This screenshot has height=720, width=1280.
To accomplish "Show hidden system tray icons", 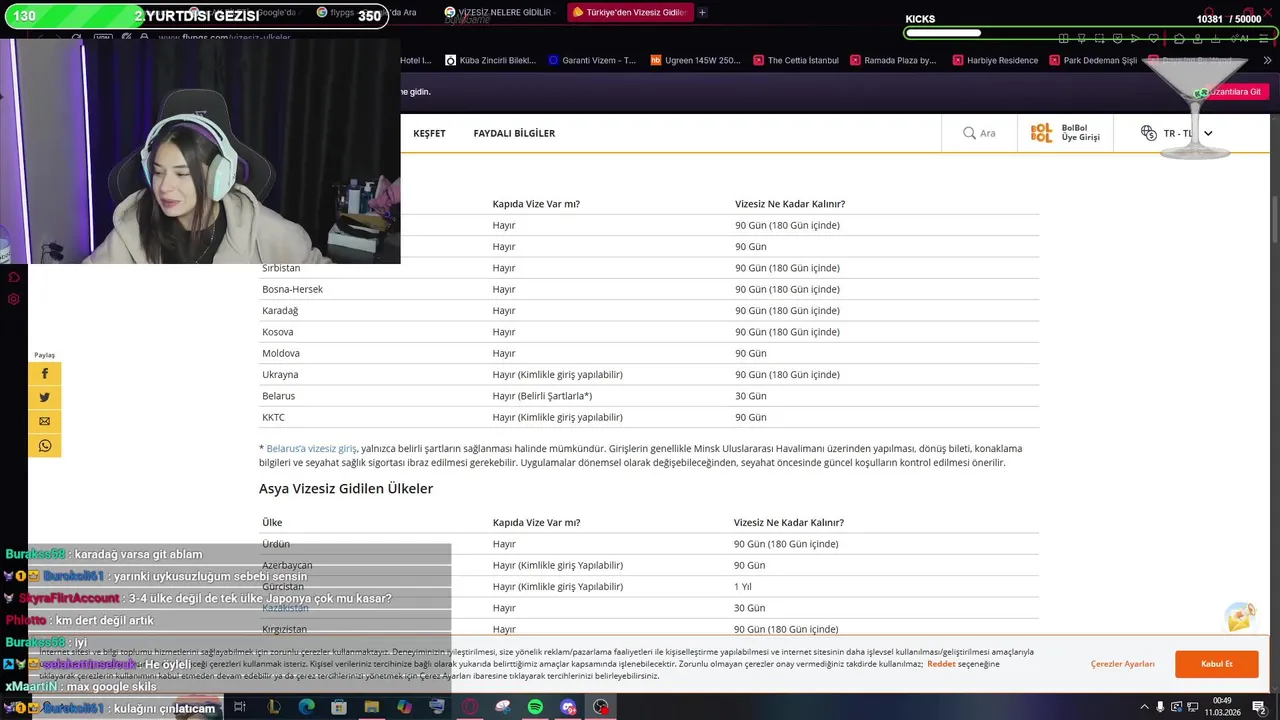I will (1144, 707).
